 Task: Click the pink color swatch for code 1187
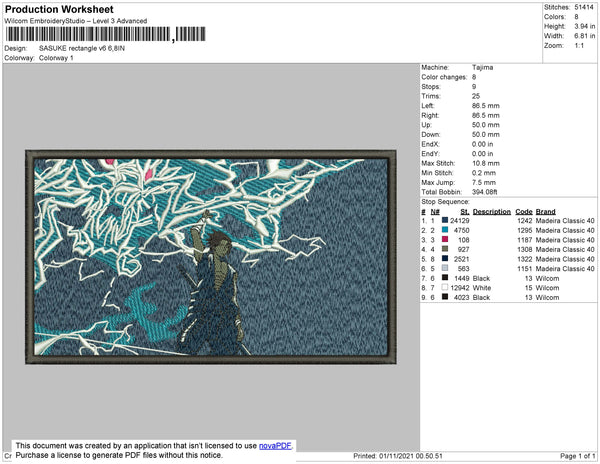click(x=445, y=239)
